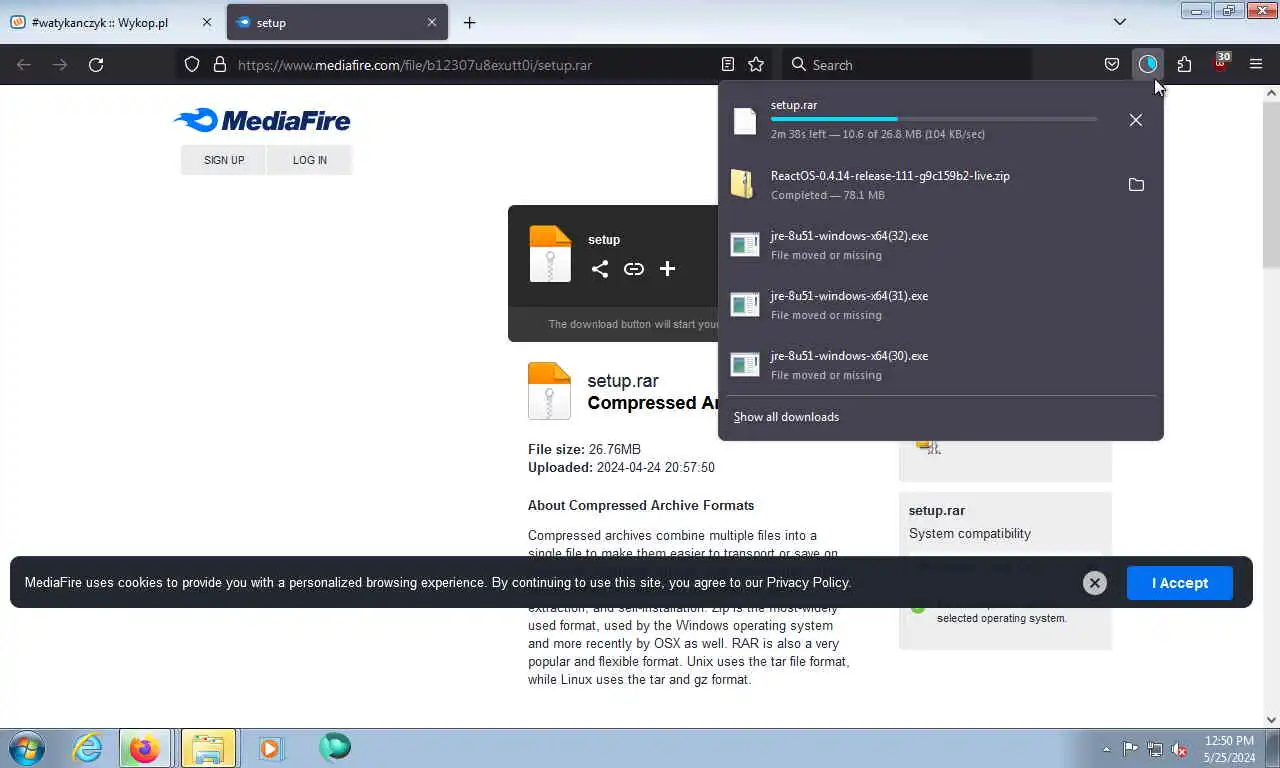The height and width of the screenshot is (768, 1280).
Task: Click setup.rar download progress bar
Action: (934, 119)
